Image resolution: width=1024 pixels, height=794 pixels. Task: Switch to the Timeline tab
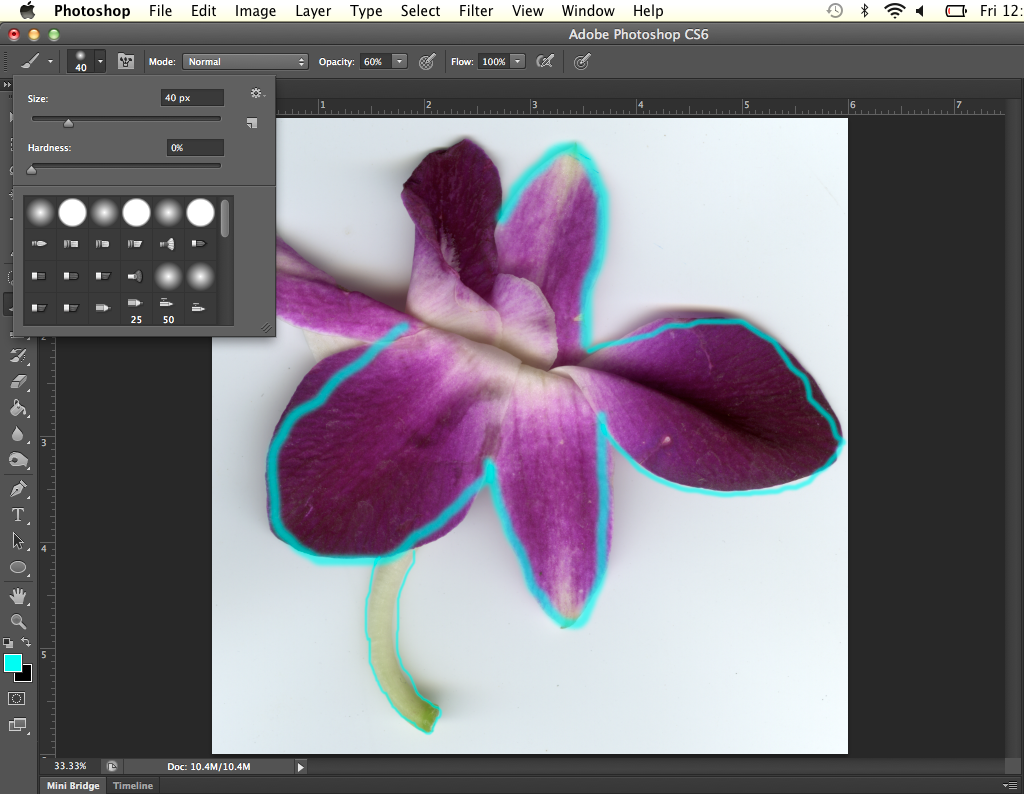[133, 786]
